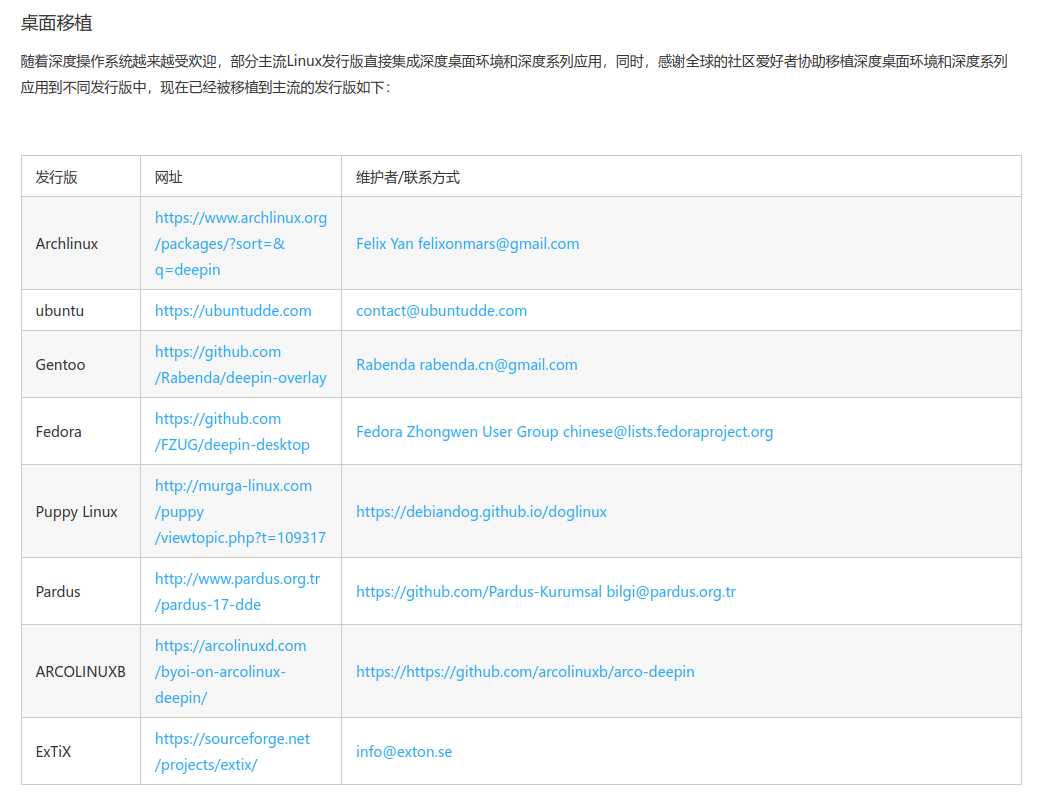Open the Pardus 17 DDE link
Screen dimensions: 1042x801
(232, 591)
